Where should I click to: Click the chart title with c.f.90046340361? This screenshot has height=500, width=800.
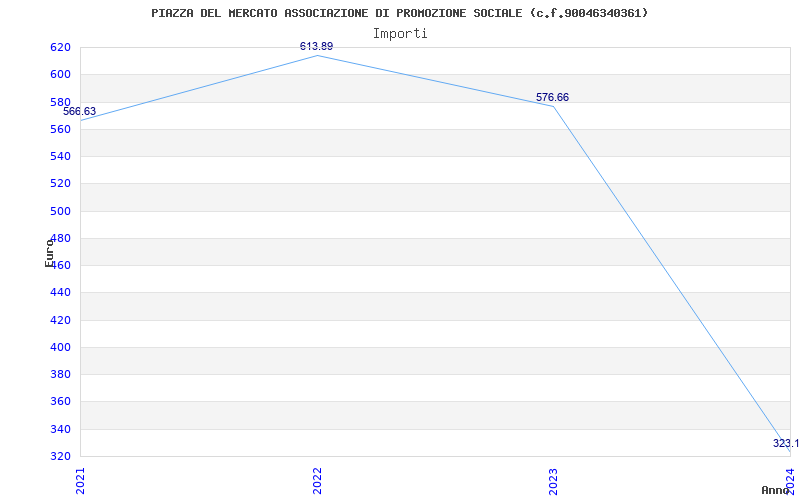tap(399, 13)
